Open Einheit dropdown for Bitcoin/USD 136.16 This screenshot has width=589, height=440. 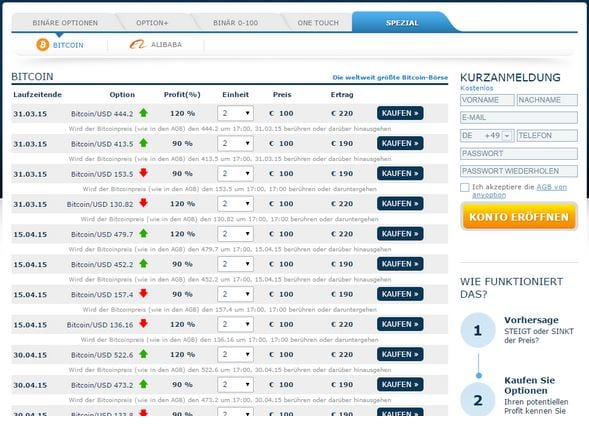click(x=235, y=324)
